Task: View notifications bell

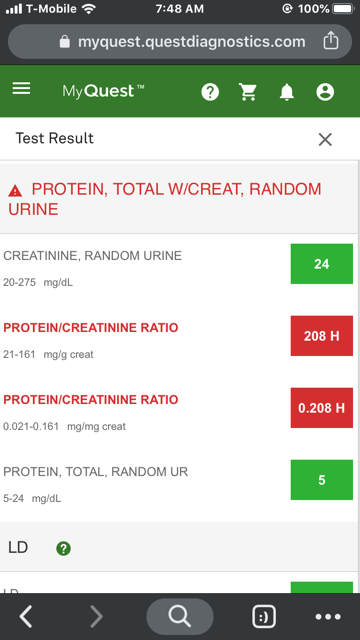Action: (287, 92)
